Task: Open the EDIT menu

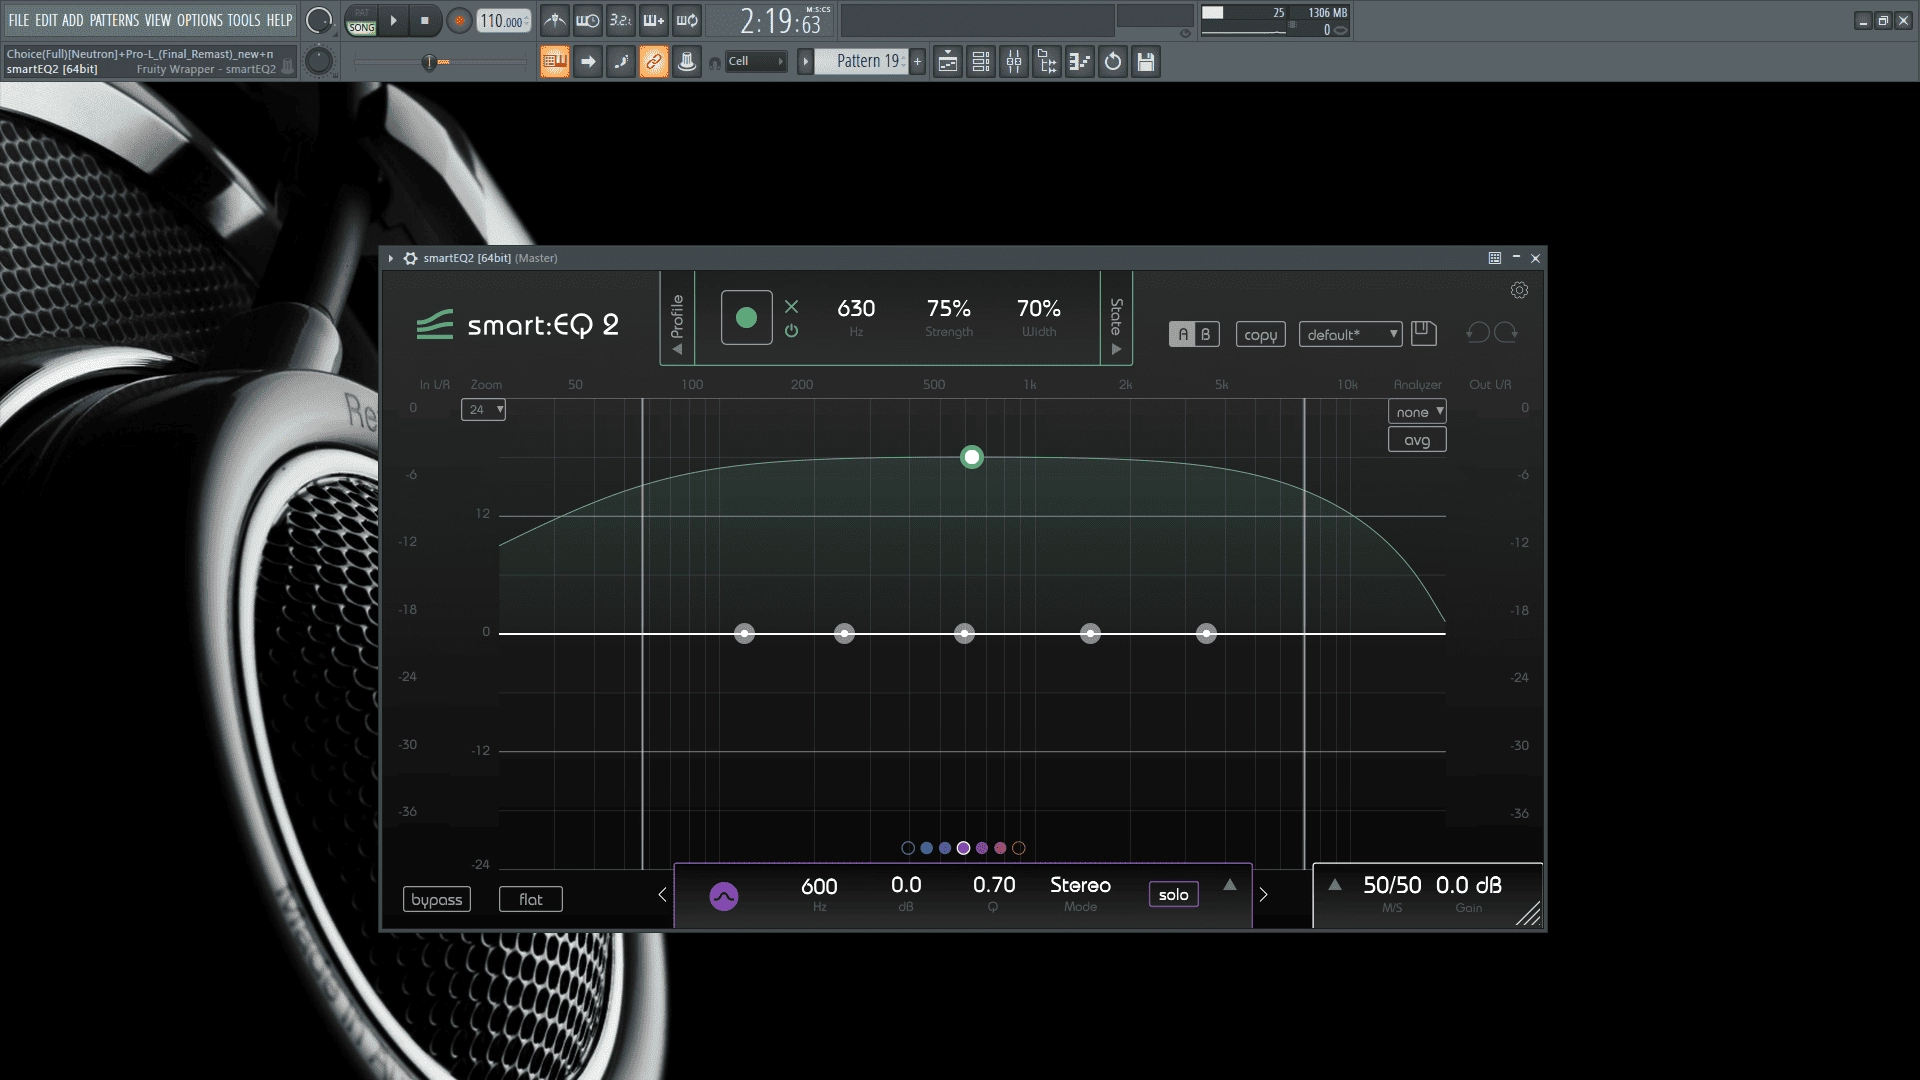Action: click(46, 20)
